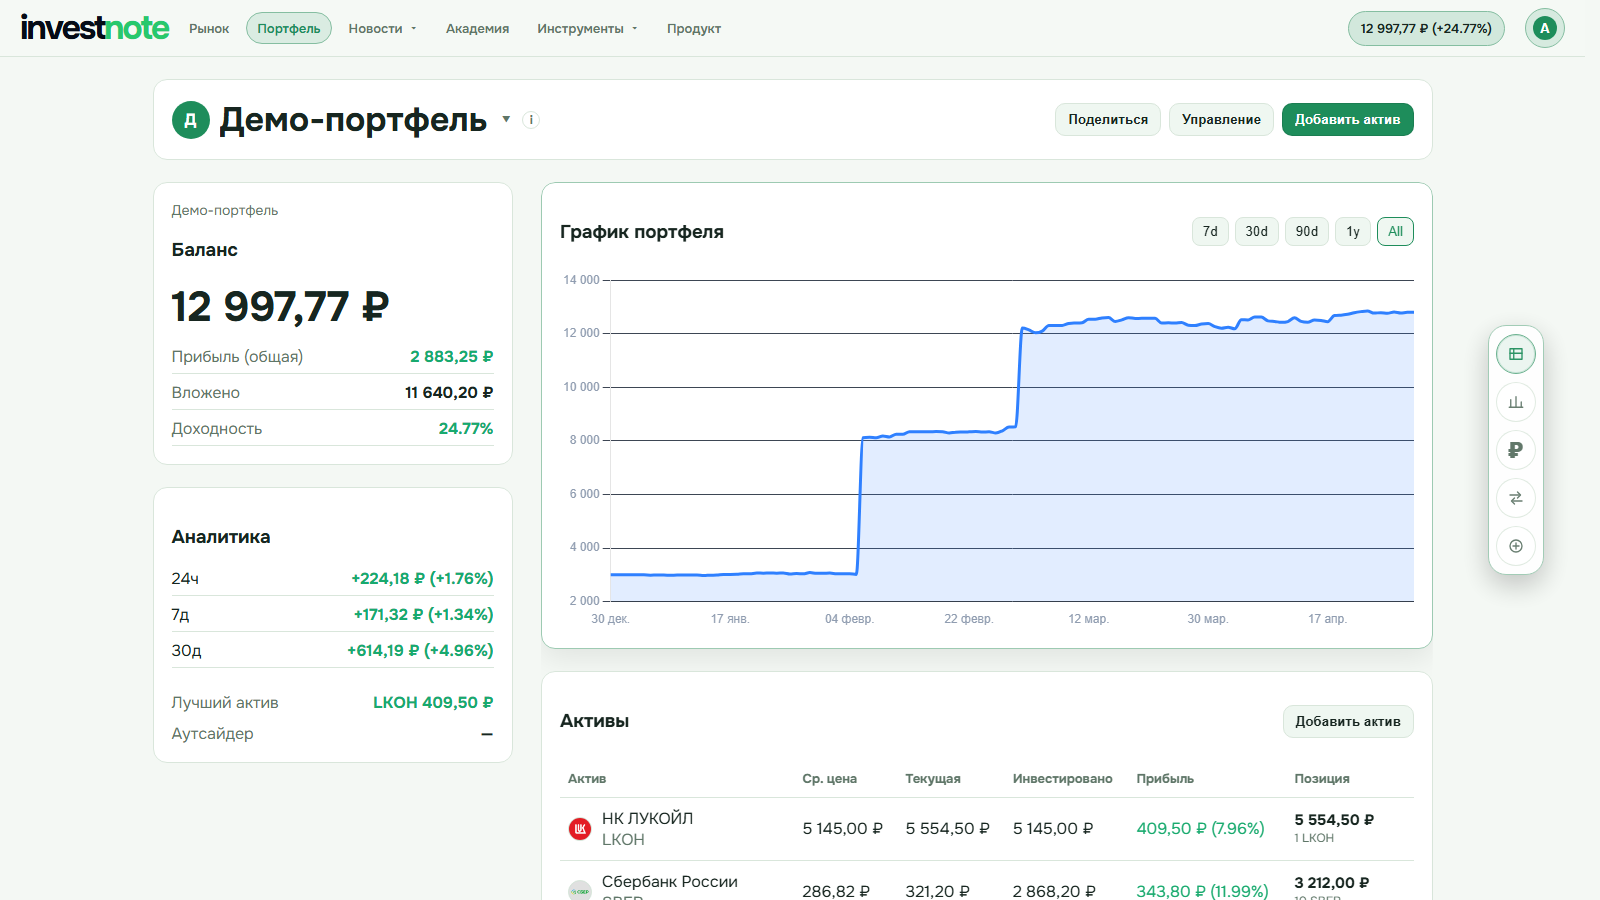Select the ruble currency icon in side toolbar

click(1516, 450)
